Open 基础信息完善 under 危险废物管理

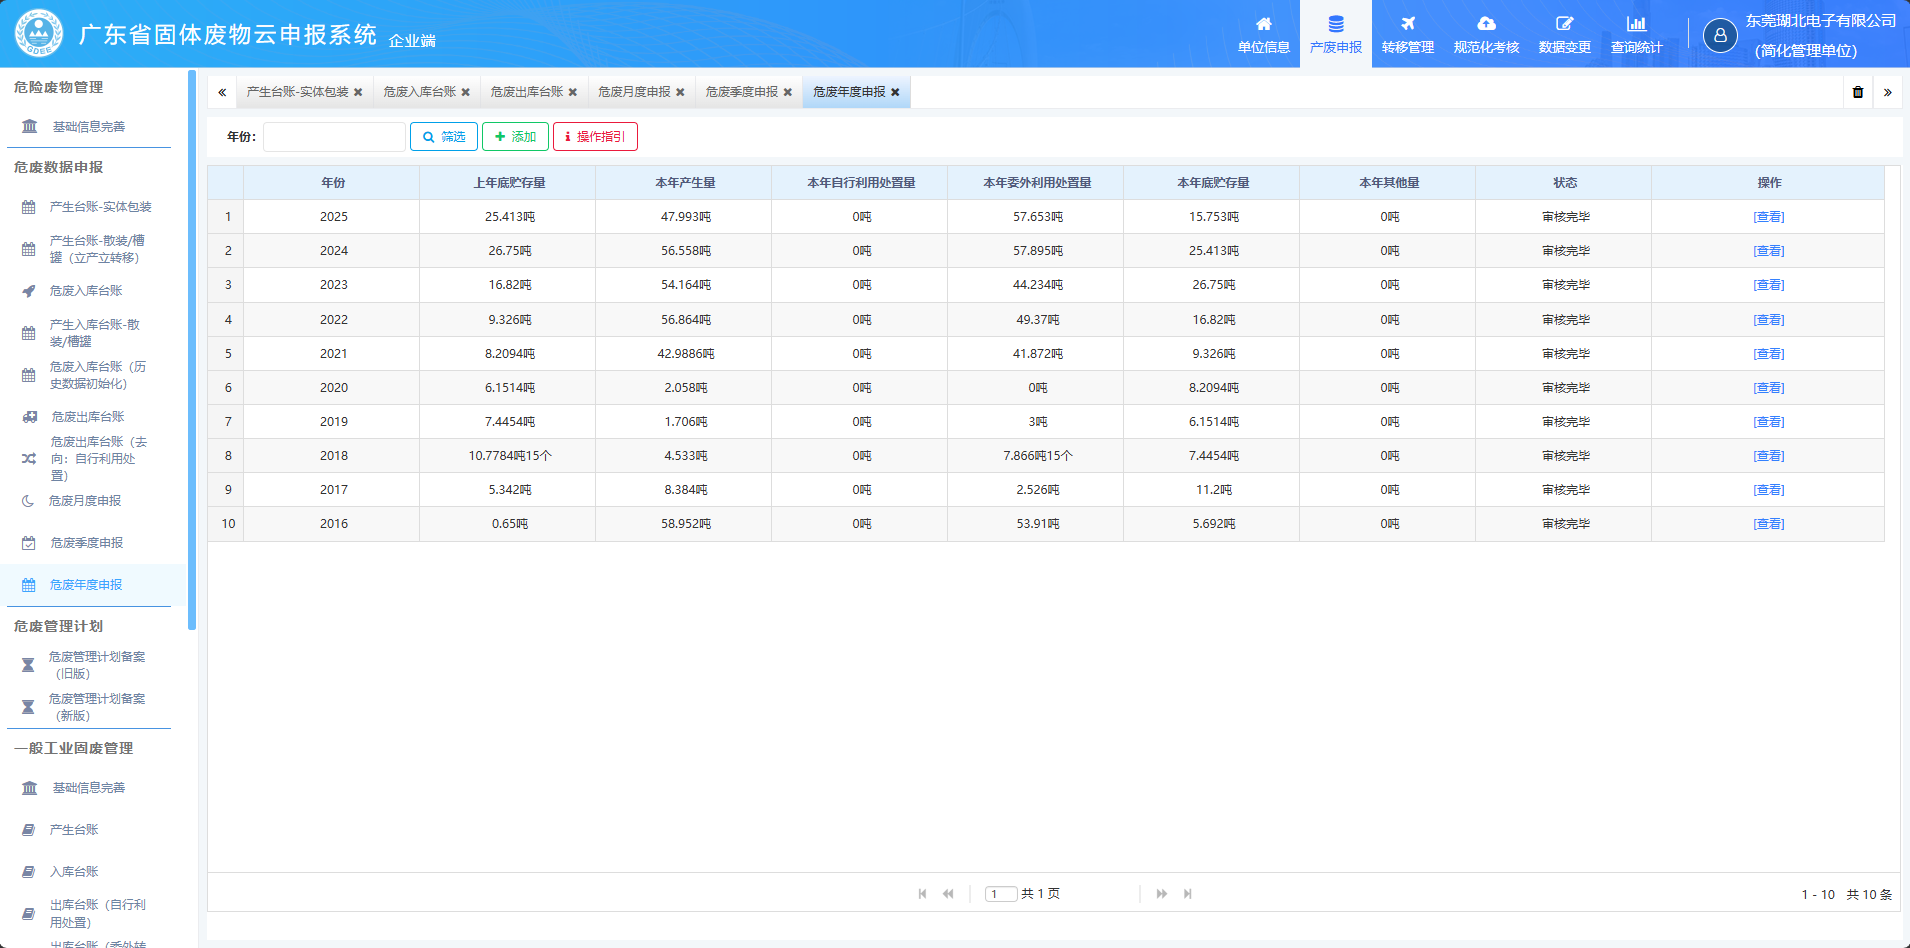[x=89, y=127]
